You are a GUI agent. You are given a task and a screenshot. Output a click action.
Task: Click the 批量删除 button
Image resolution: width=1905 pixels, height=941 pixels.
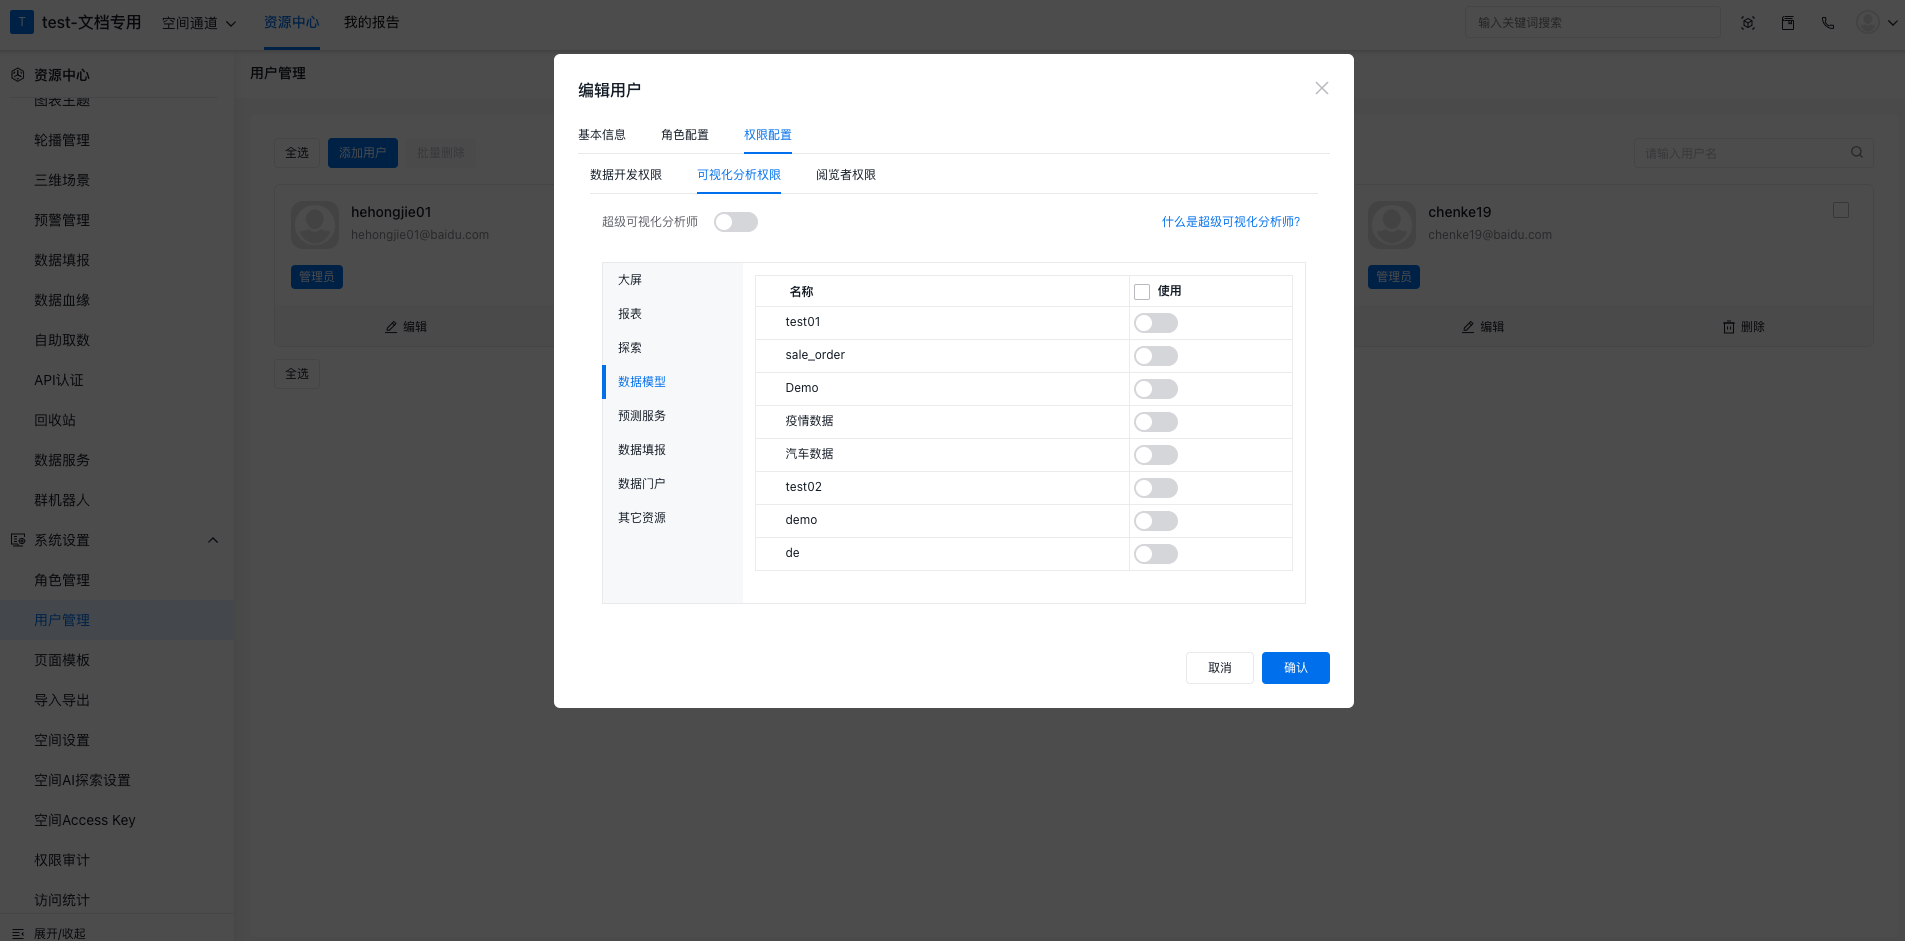click(x=441, y=153)
